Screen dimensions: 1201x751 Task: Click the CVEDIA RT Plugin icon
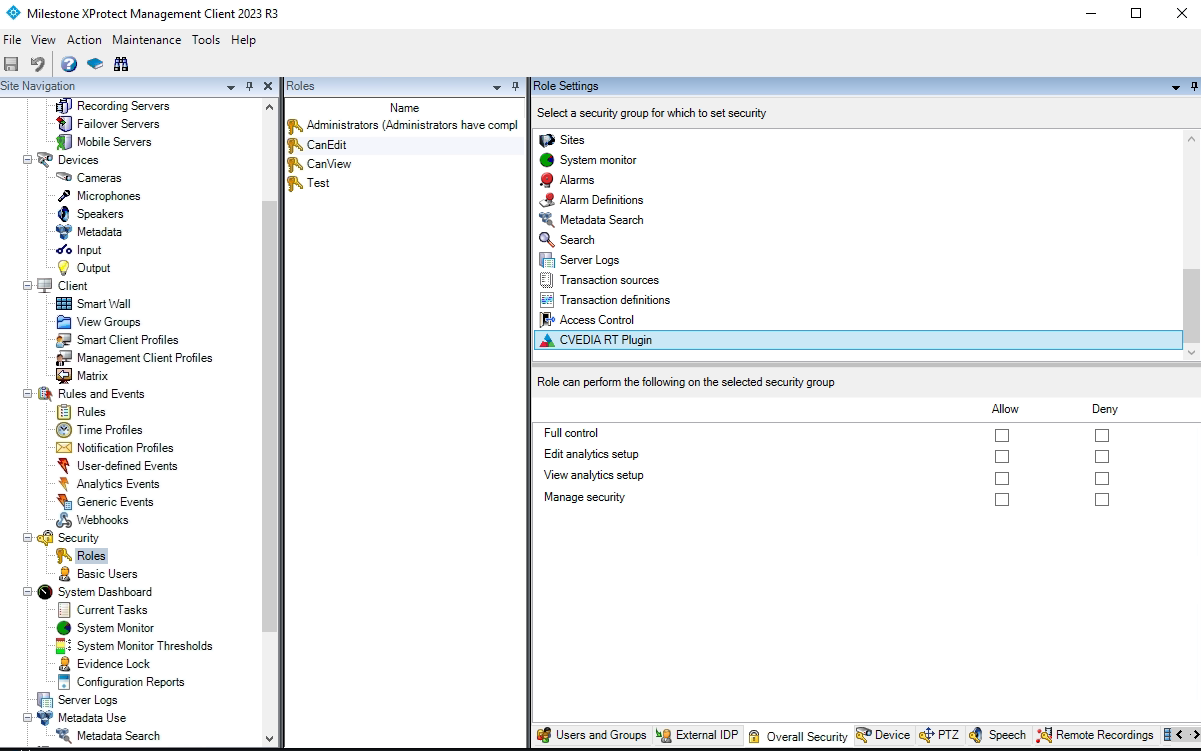pos(547,340)
